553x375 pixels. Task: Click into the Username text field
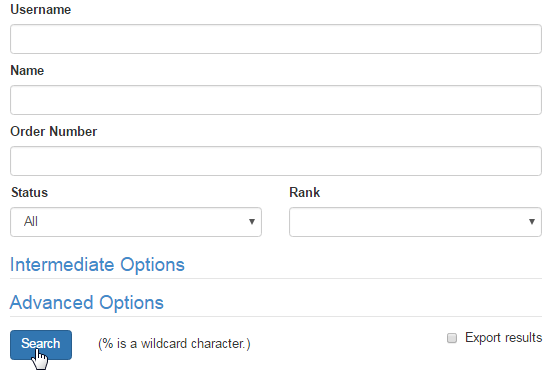click(x=276, y=39)
